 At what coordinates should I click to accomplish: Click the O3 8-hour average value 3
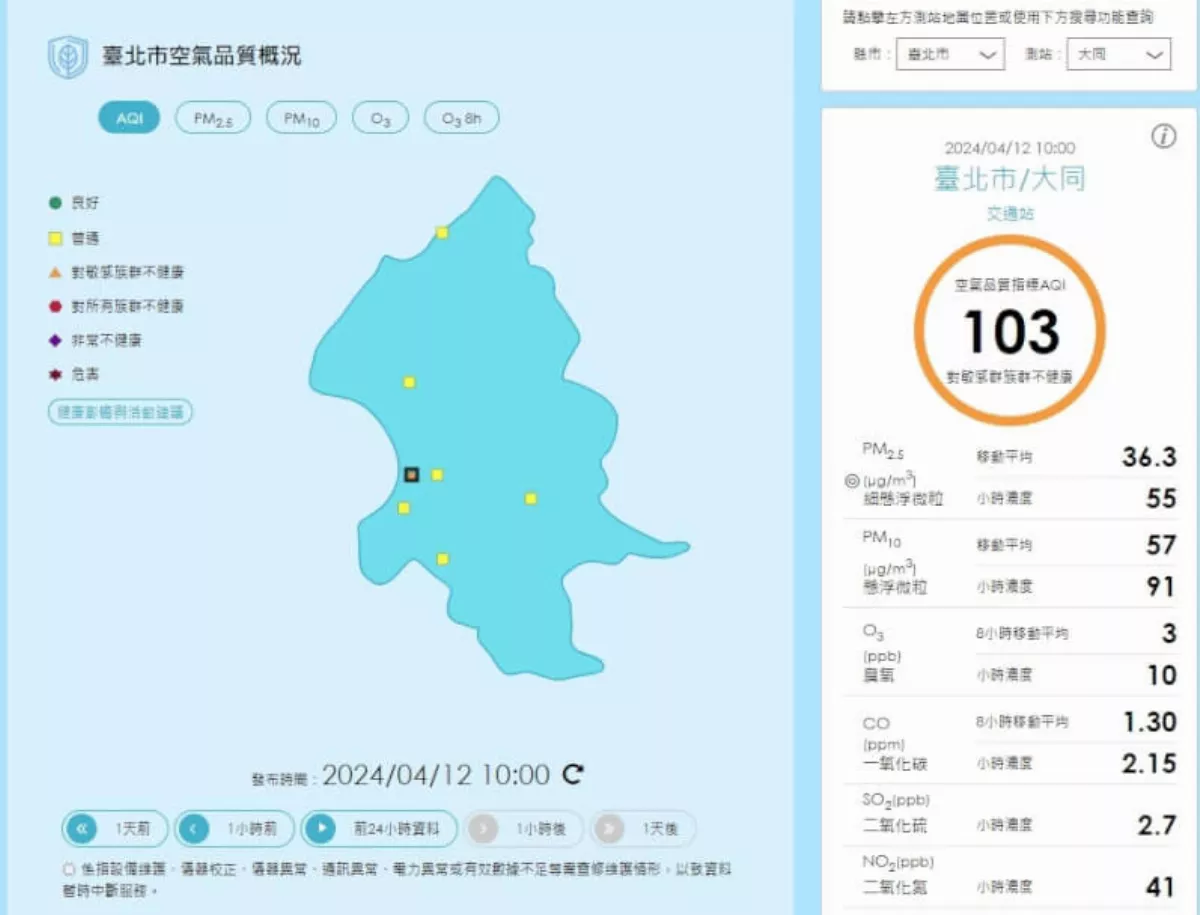pyautogui.click(x=1170, y=633)
